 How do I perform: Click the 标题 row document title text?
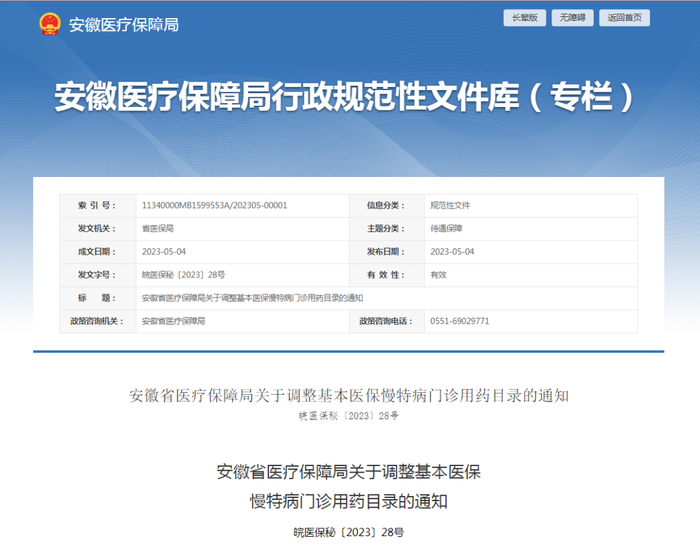[x=252, y=298]
